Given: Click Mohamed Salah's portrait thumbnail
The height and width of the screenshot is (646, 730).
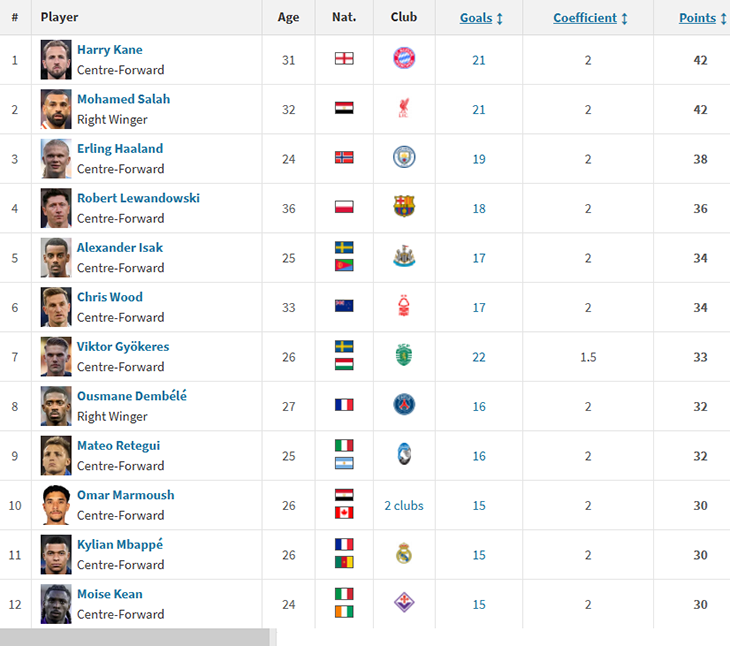Looking at the screenshot, I should [56, 109].
